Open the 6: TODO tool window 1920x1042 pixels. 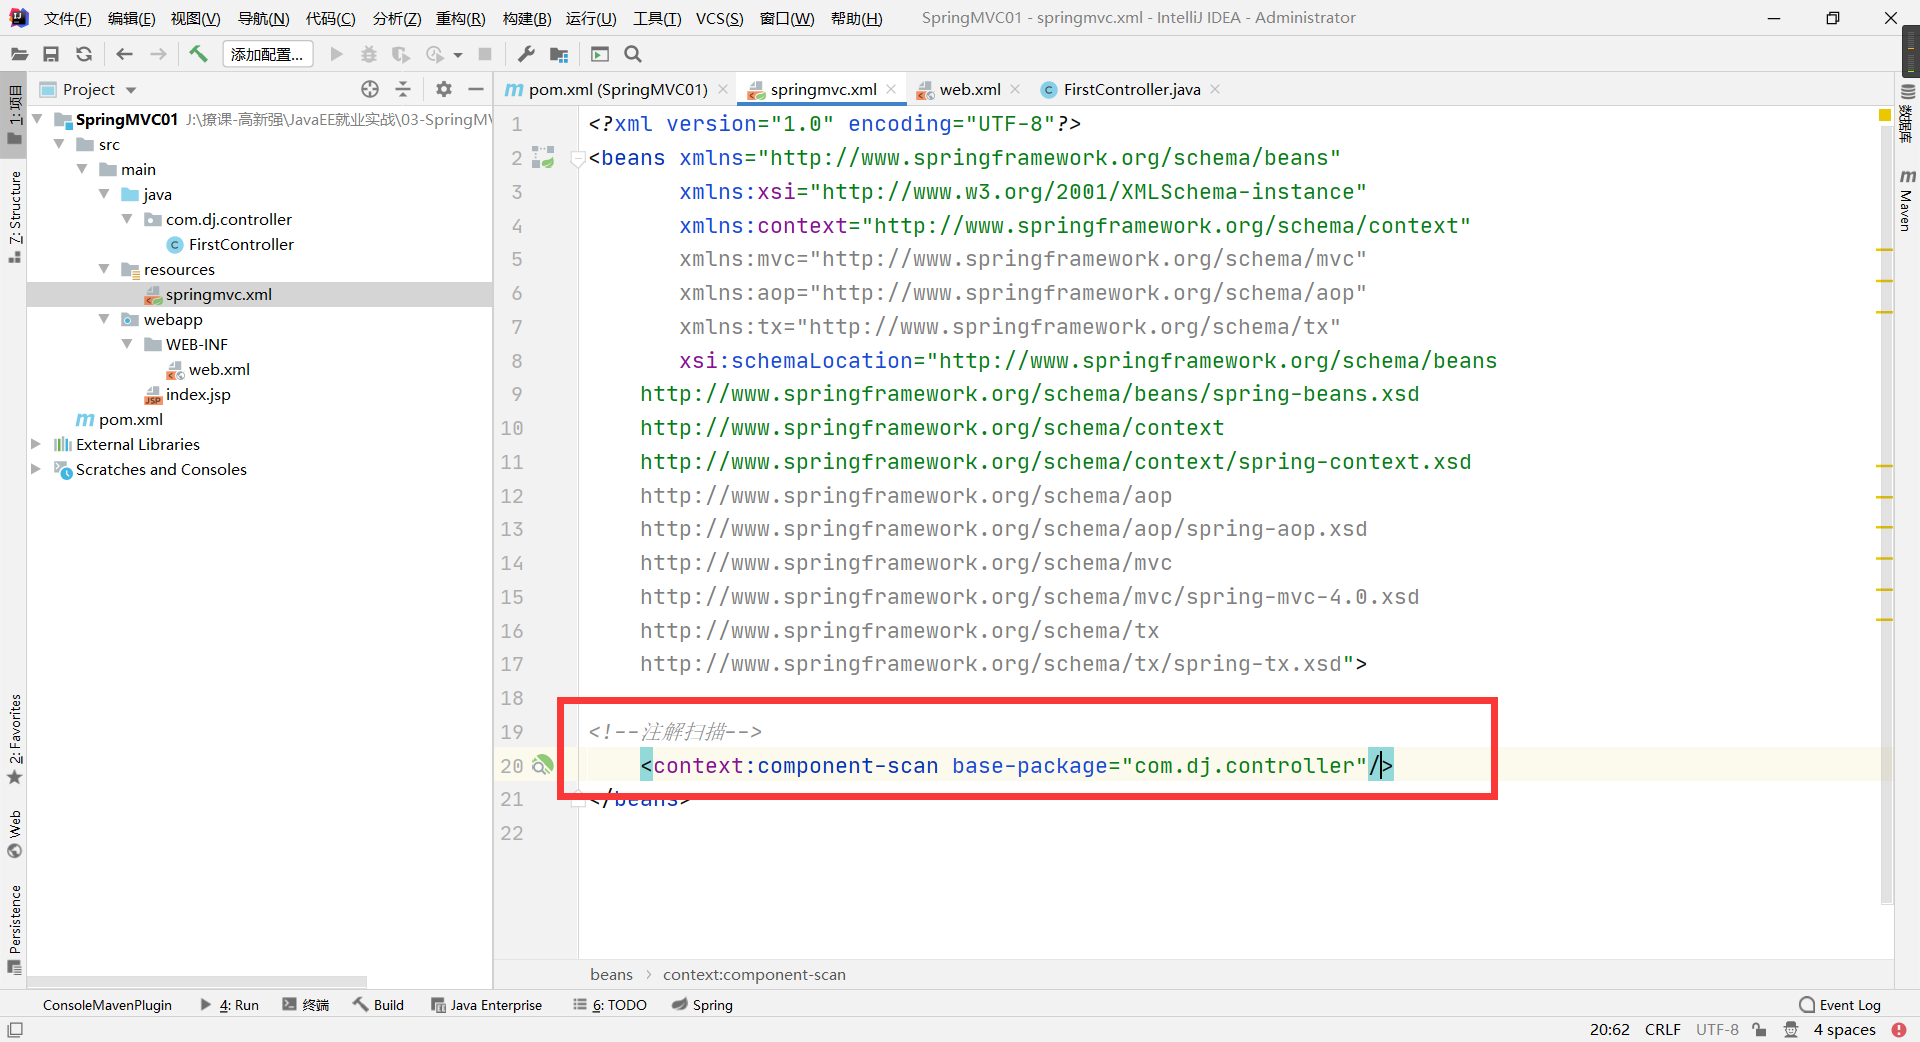610,1005
